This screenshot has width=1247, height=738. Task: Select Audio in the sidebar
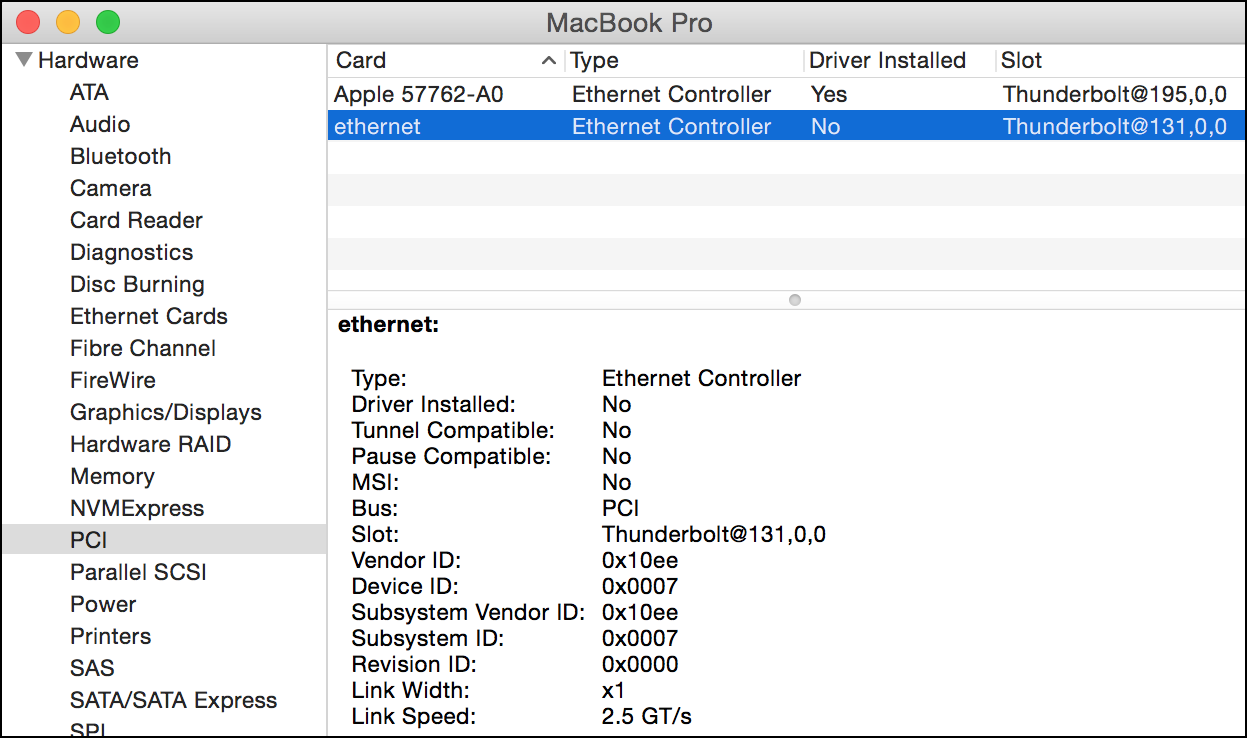(100, 124)
